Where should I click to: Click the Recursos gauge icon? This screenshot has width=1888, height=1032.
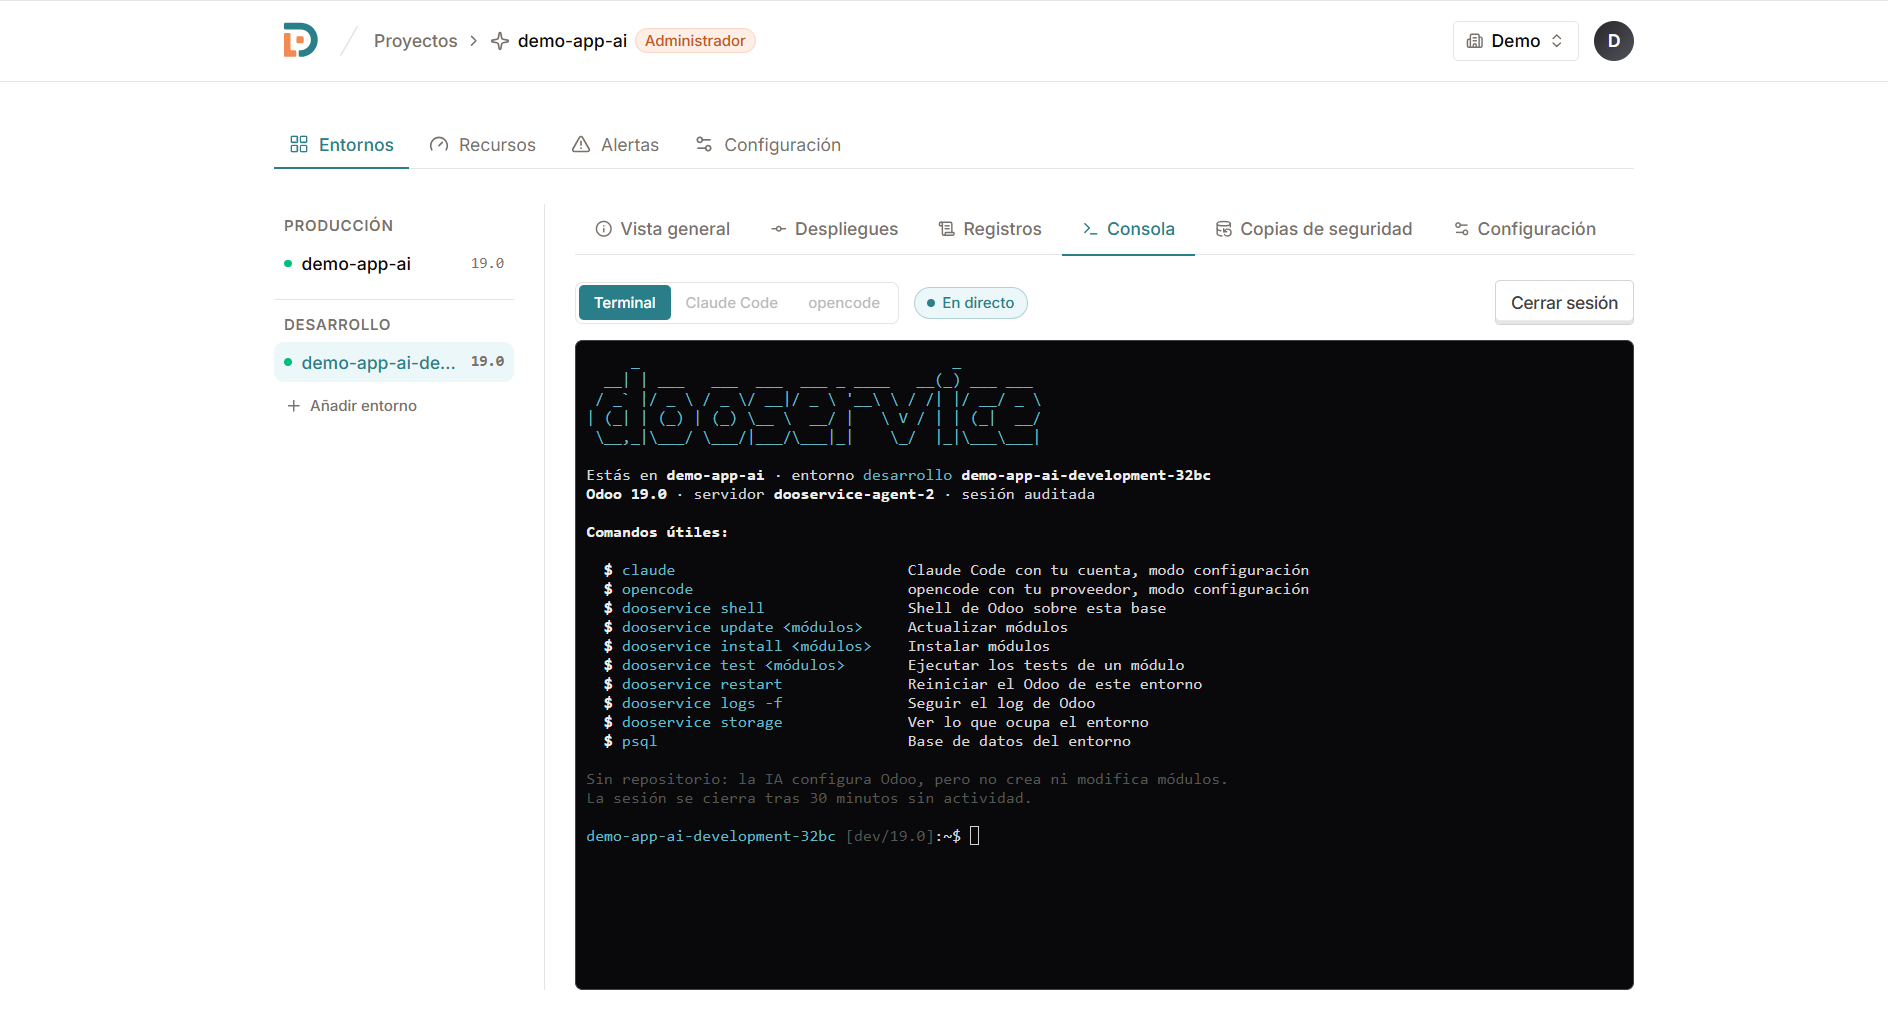pyautogui.click(x=438, y=144)
